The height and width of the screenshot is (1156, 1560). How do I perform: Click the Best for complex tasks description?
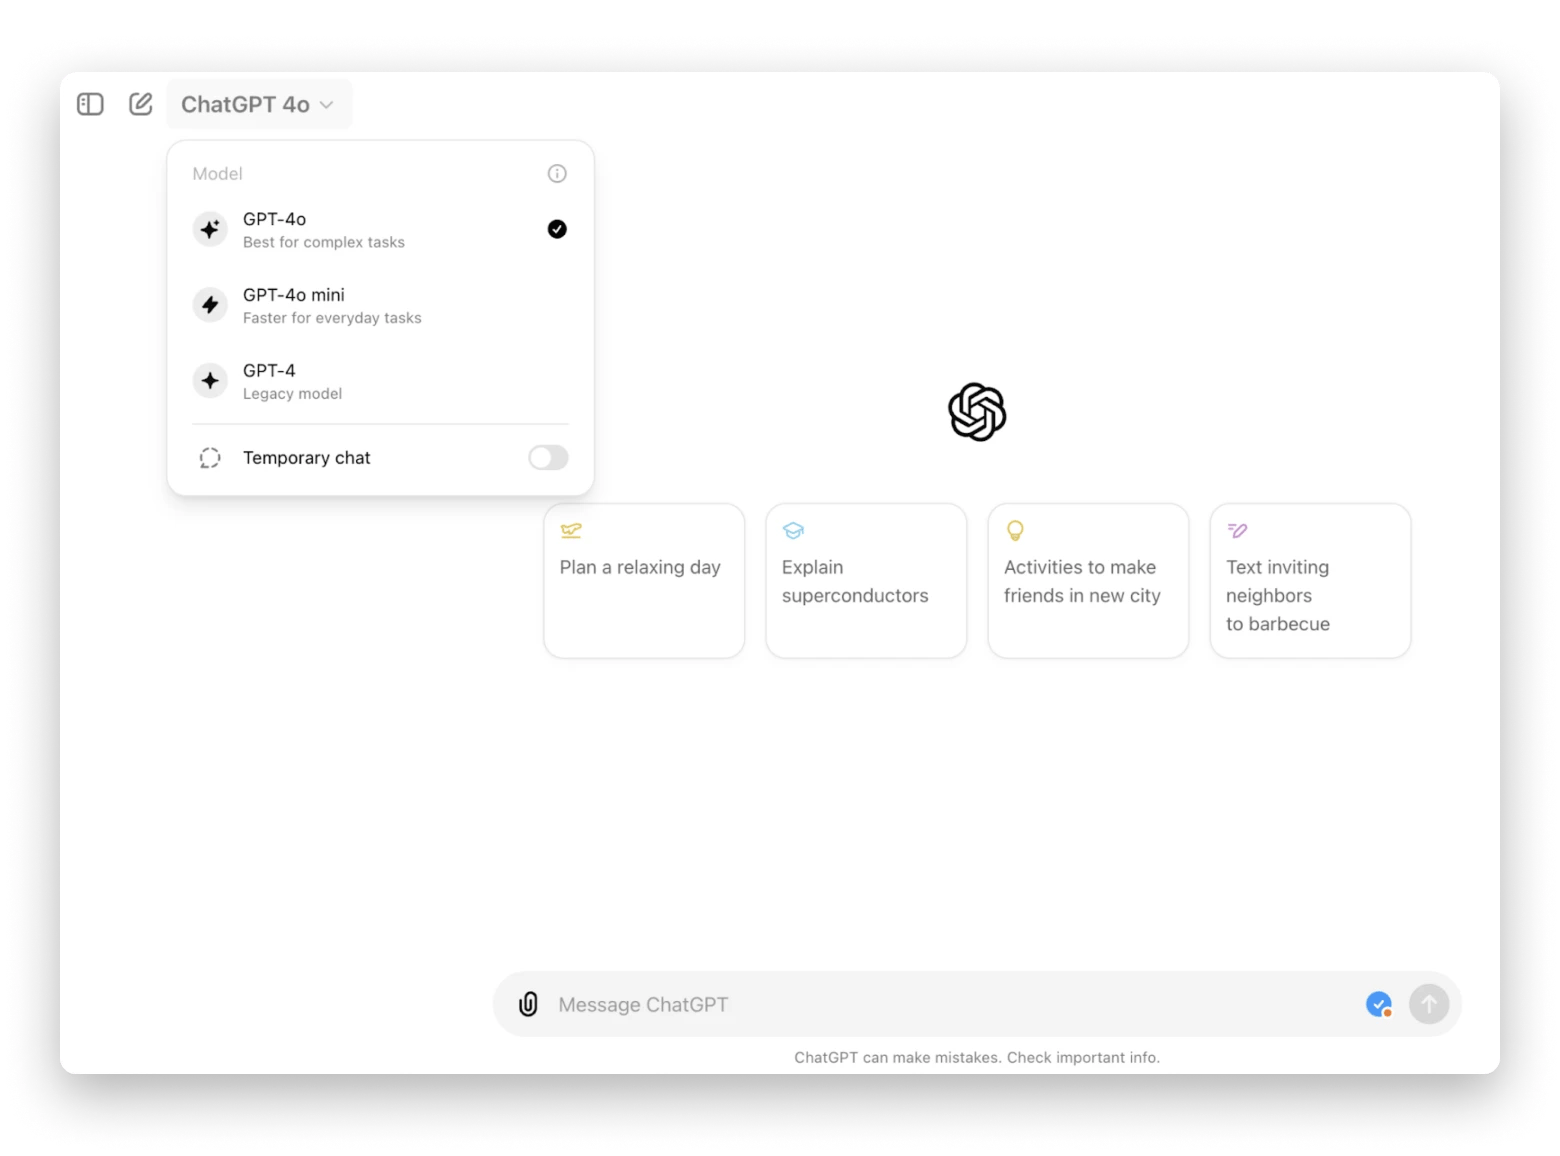coord(324,243)
